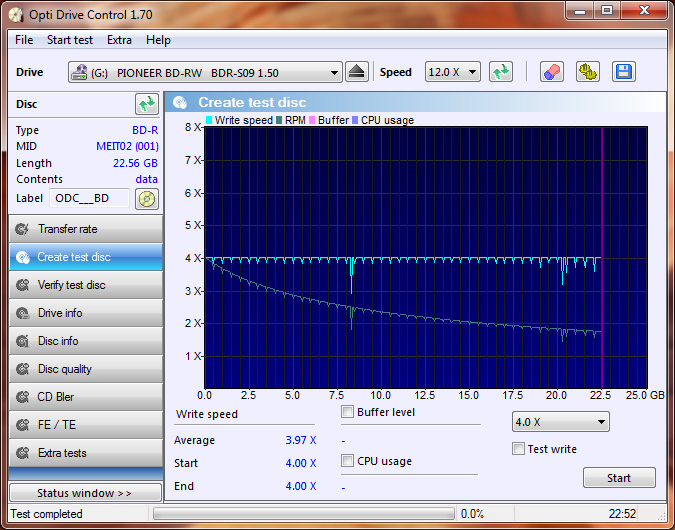Toggle the CPU usage checkbox
Image resolution: width=675 pixels, height=530 pixels.
[x=348, y=461]
